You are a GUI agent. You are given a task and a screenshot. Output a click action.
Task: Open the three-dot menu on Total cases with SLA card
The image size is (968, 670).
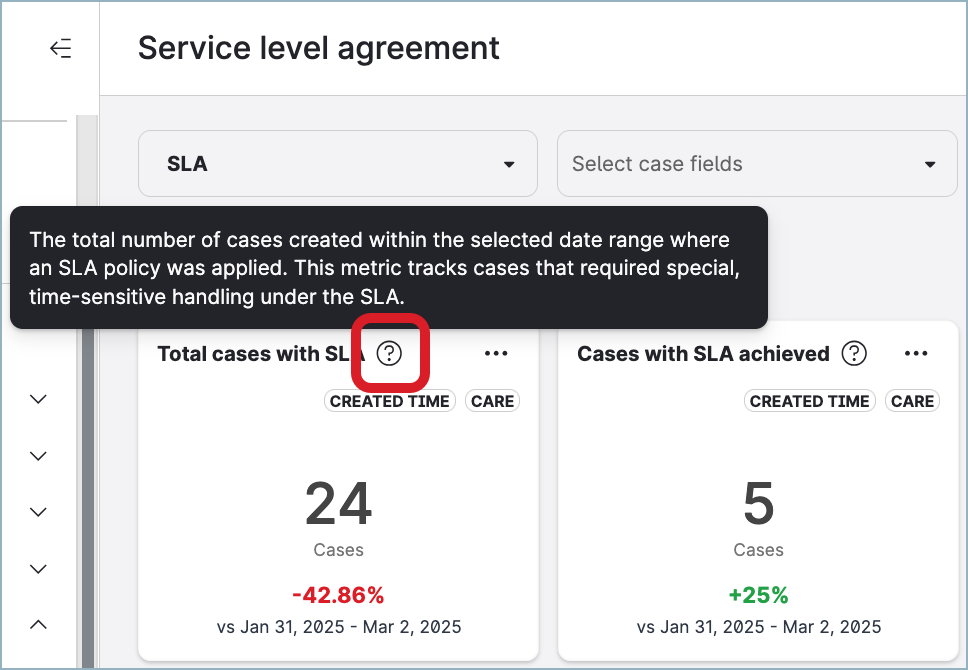(496, 353)
